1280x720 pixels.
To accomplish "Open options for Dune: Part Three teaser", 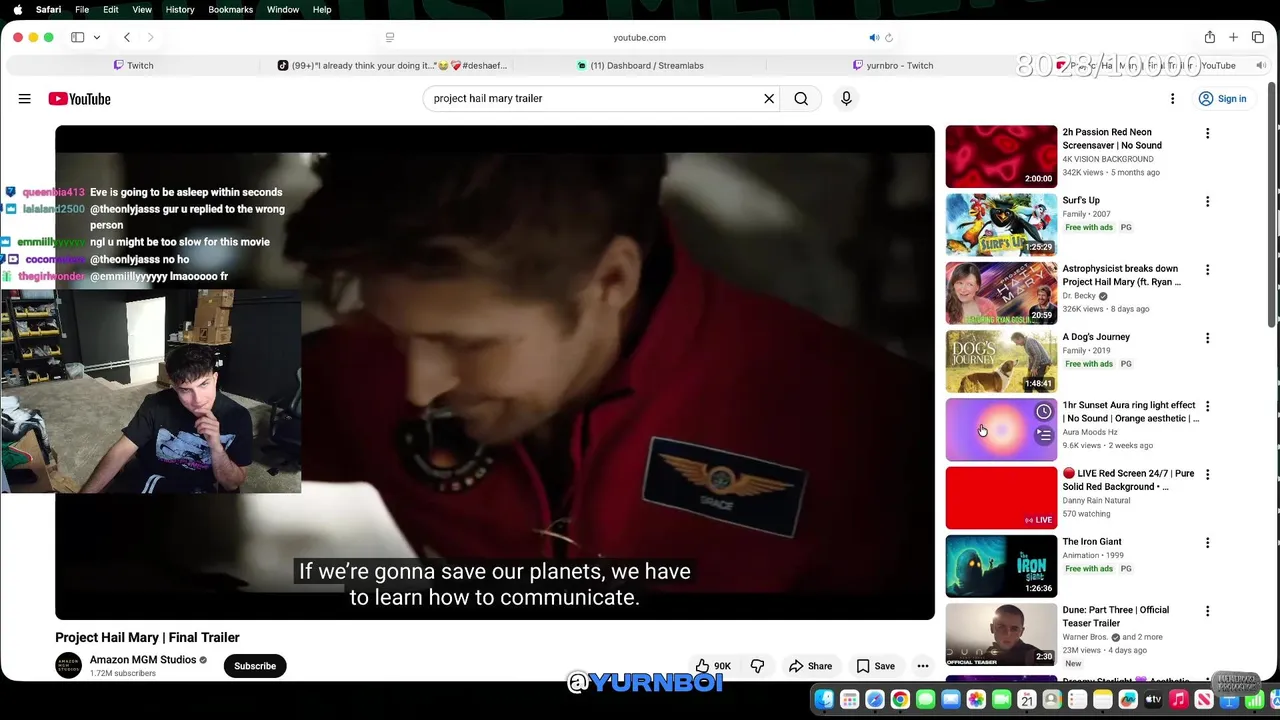I will (x=1207, y=611).
